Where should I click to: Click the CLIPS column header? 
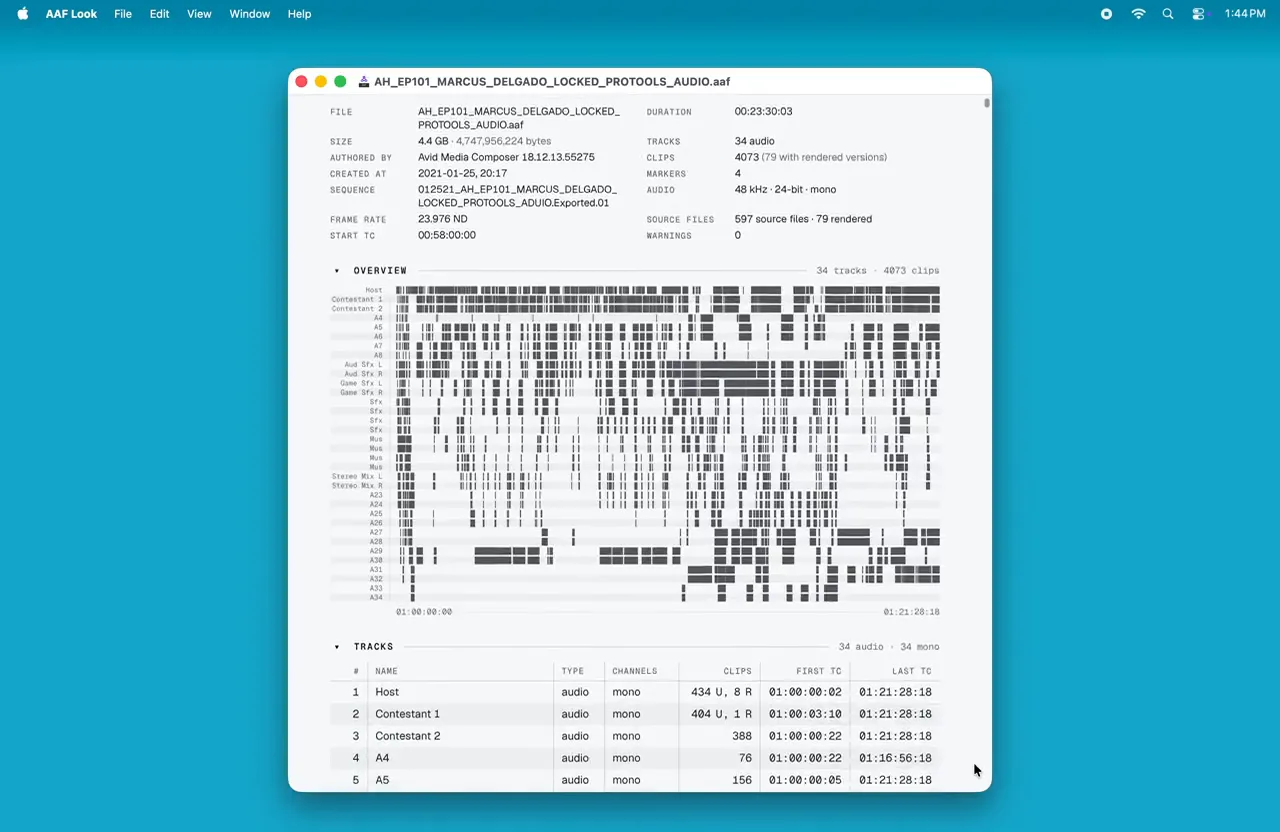pyautogui.click(x=737, y=671)
